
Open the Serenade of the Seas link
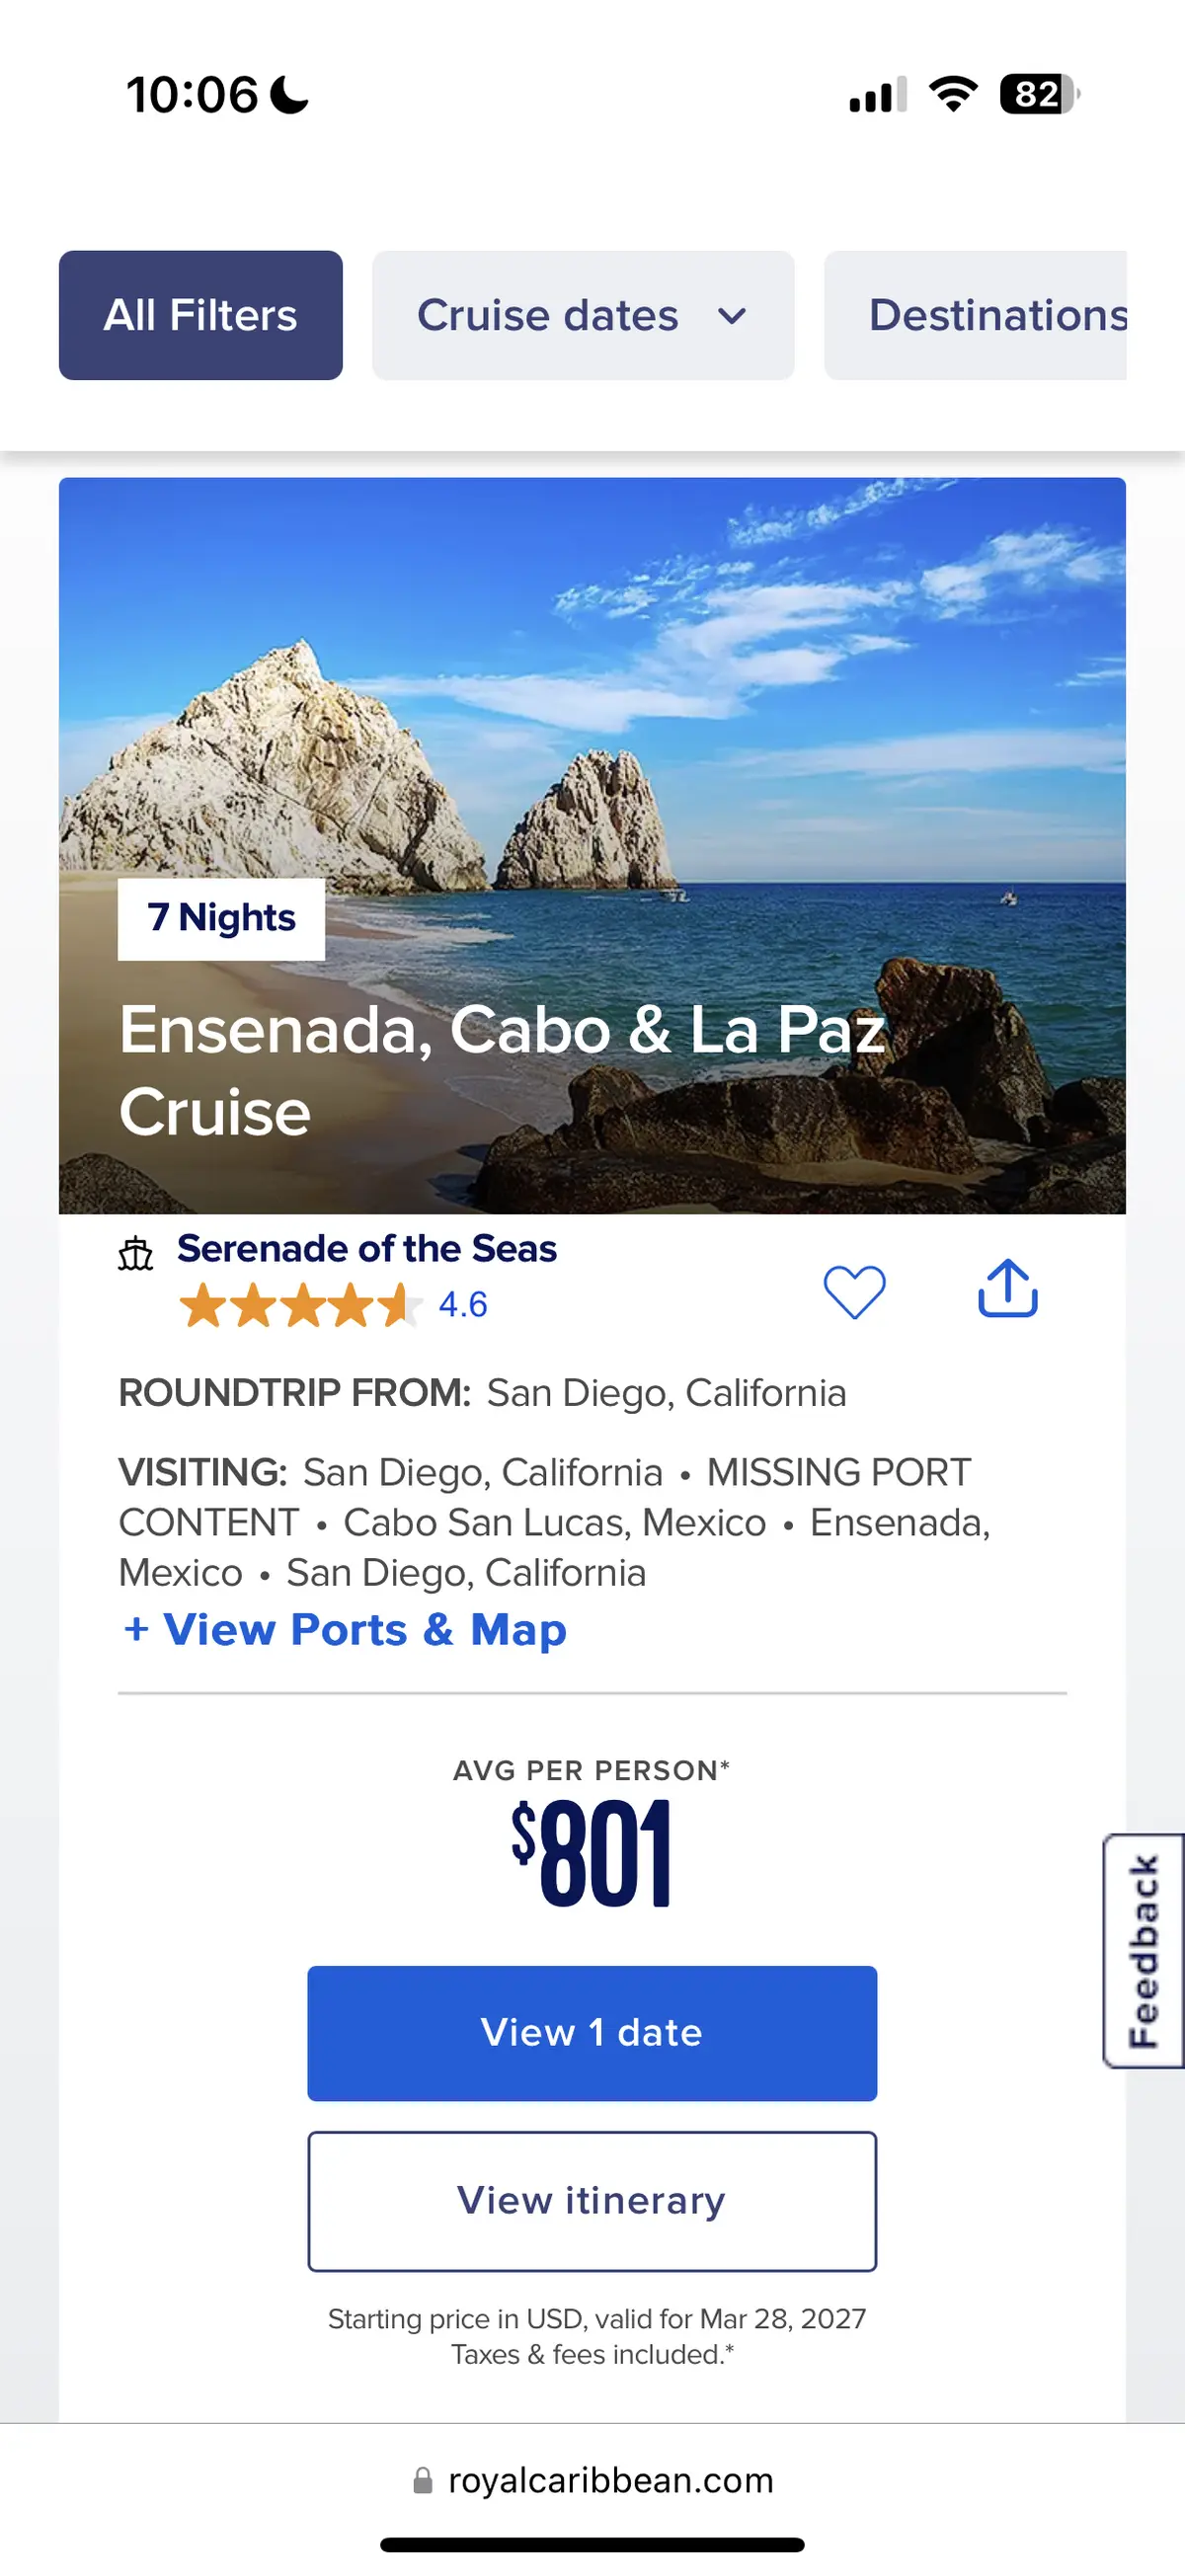(x=366, y=1249)
